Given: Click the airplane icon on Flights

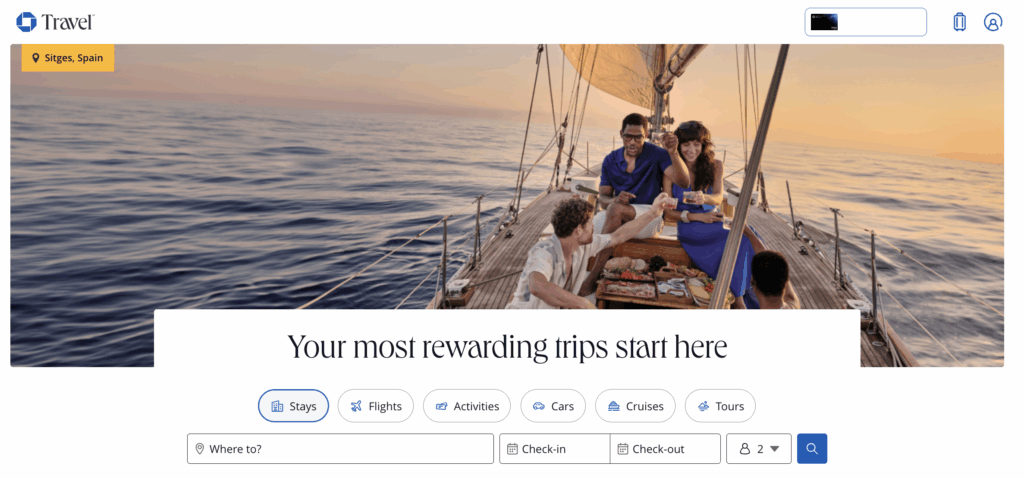Looking at the screenshot, I should 356,406.
